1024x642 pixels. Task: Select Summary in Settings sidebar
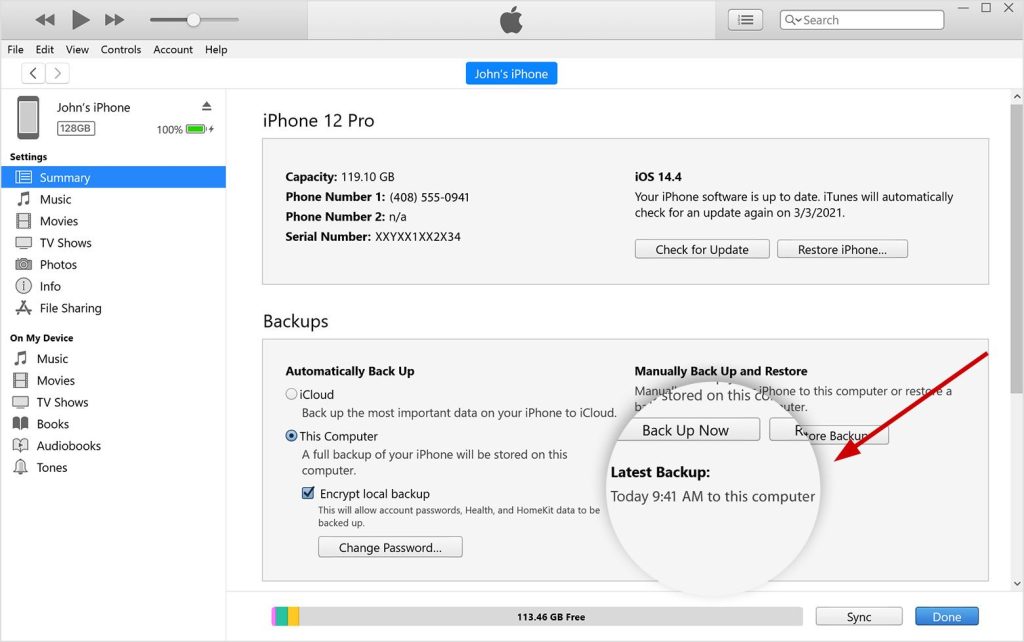[x=114, y=177]
